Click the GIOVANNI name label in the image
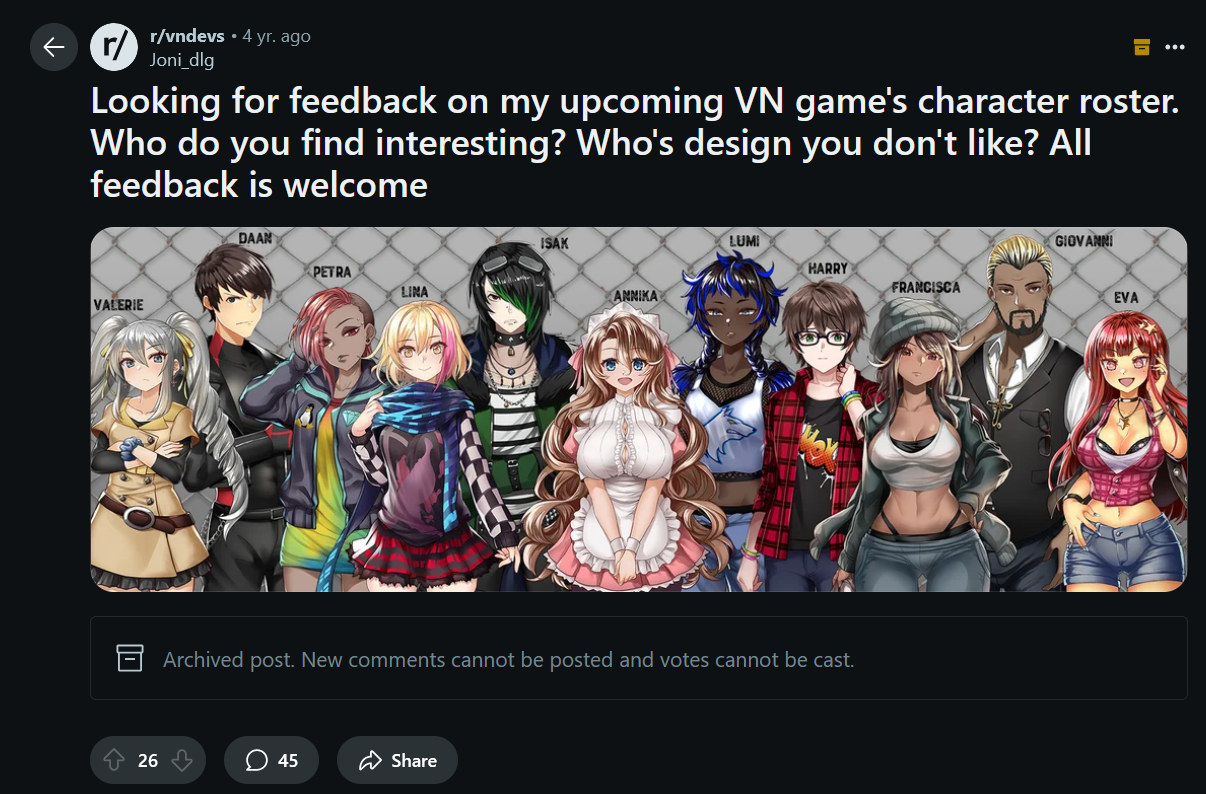Image resolution: width=1206 pixels, height=794 pixels. 1083,242
